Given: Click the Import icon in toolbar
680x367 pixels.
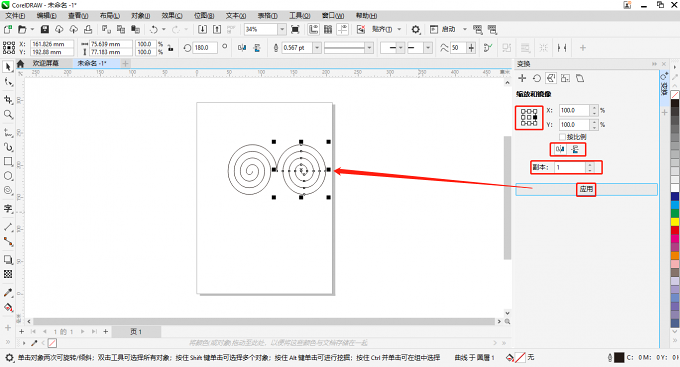Looking at the screenshot, I should (202, 29).
